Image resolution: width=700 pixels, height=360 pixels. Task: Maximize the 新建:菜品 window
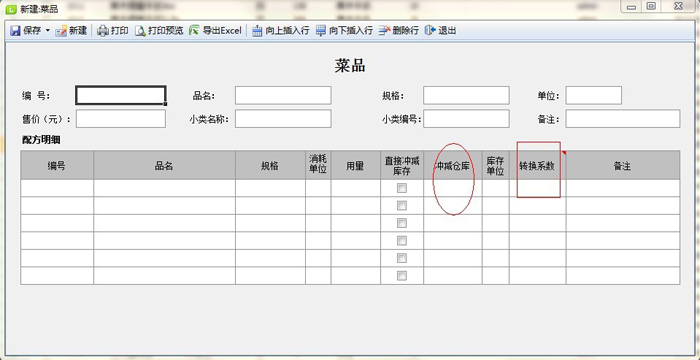click(x=651, y=6)
